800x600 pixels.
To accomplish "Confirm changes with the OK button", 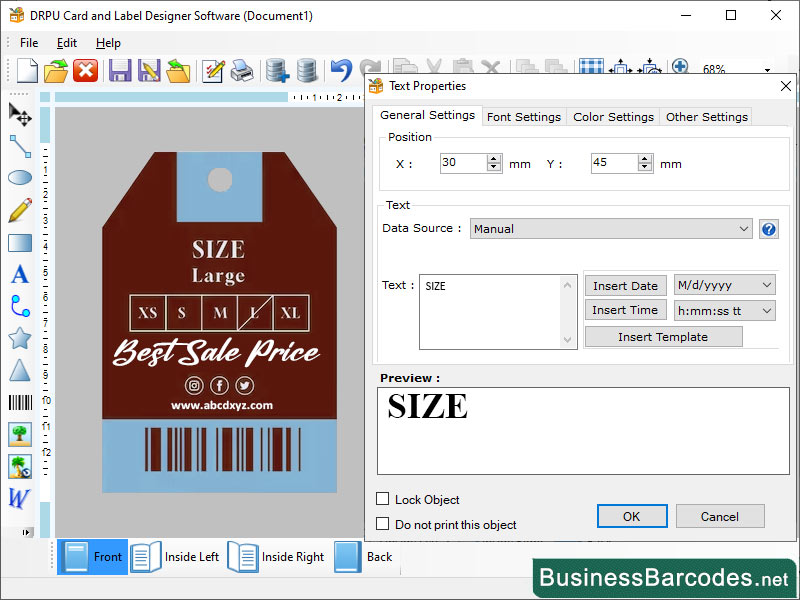I will [631, 516].
